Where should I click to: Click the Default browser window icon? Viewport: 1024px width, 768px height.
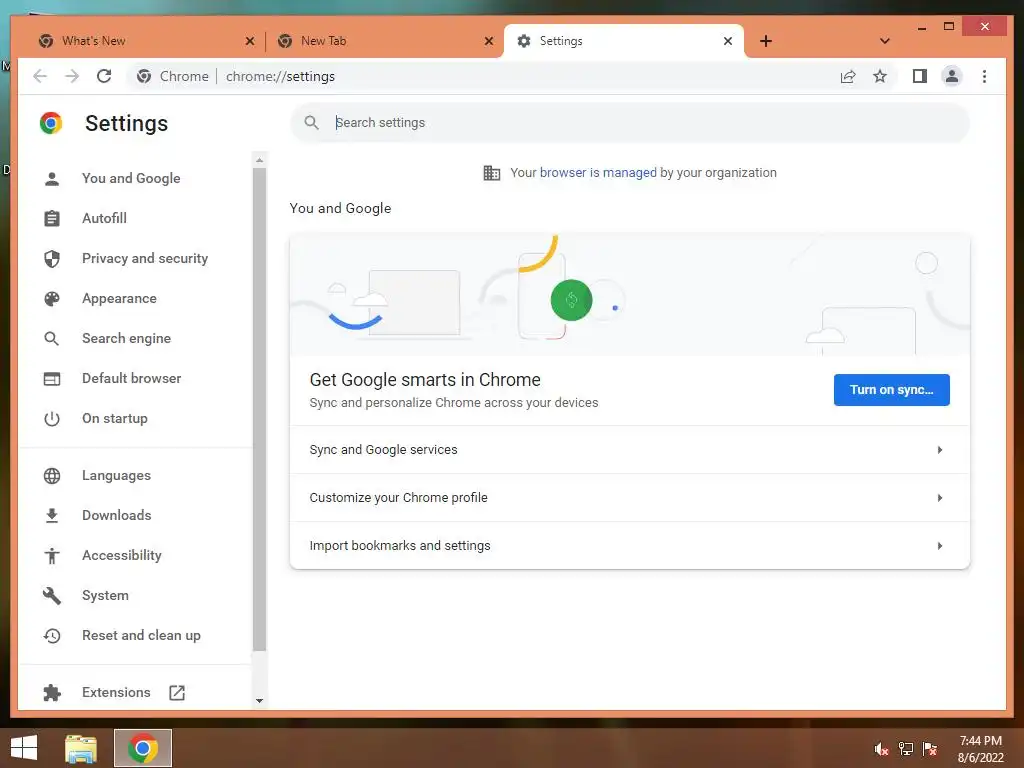tap(52, 379)
